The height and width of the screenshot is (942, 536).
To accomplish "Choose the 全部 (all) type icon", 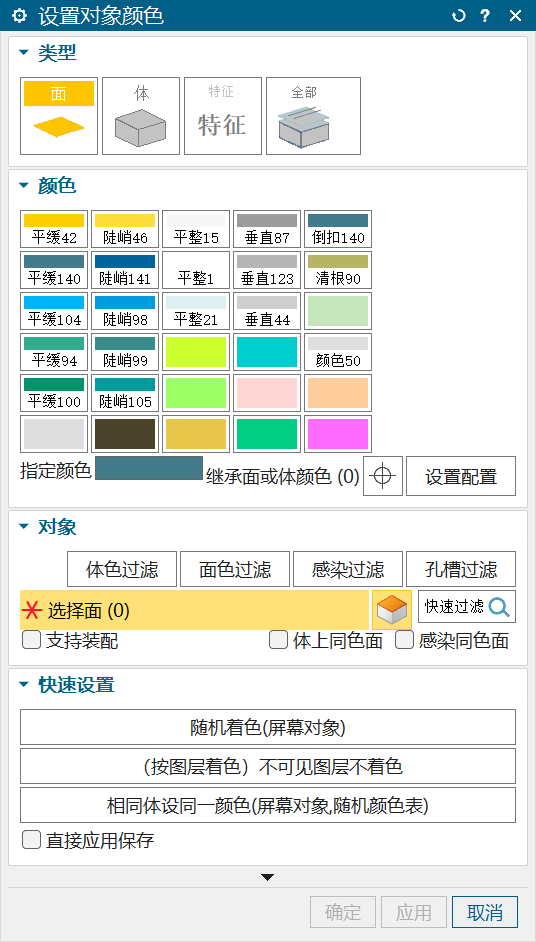I will click(313, 116).
